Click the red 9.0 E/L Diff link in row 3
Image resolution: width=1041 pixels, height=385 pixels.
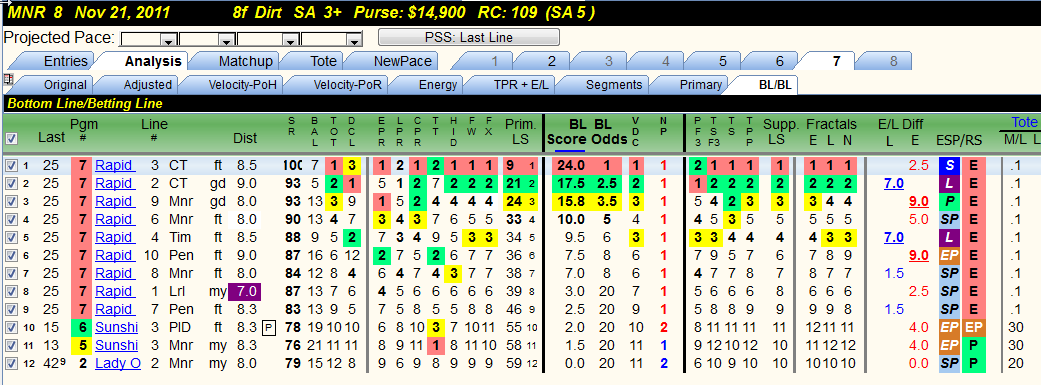(x=918, y=202)
